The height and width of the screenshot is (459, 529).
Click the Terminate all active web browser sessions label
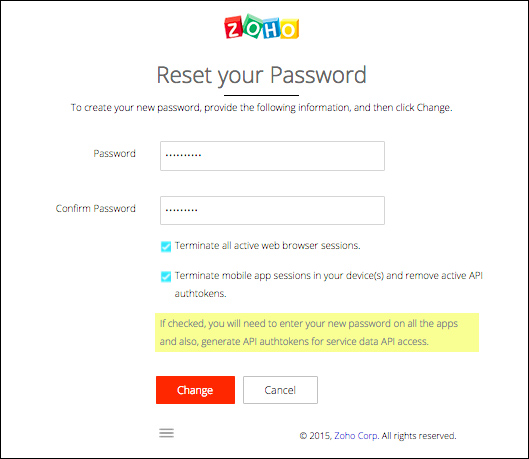(x=268, y=246)
